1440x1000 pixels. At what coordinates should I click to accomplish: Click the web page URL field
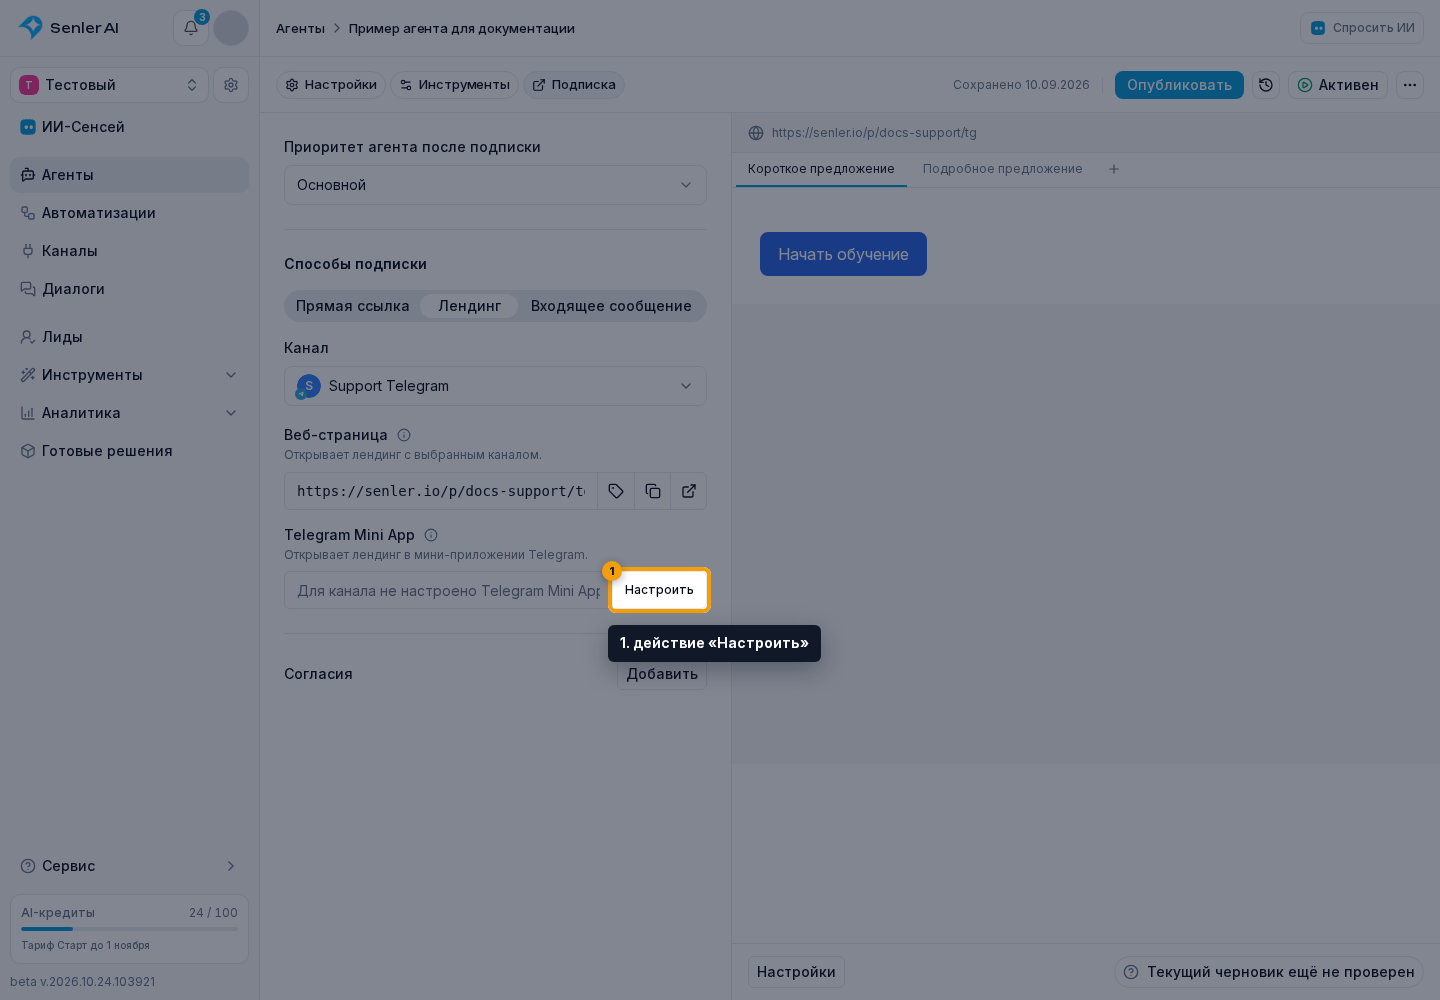tap(441, 491)
